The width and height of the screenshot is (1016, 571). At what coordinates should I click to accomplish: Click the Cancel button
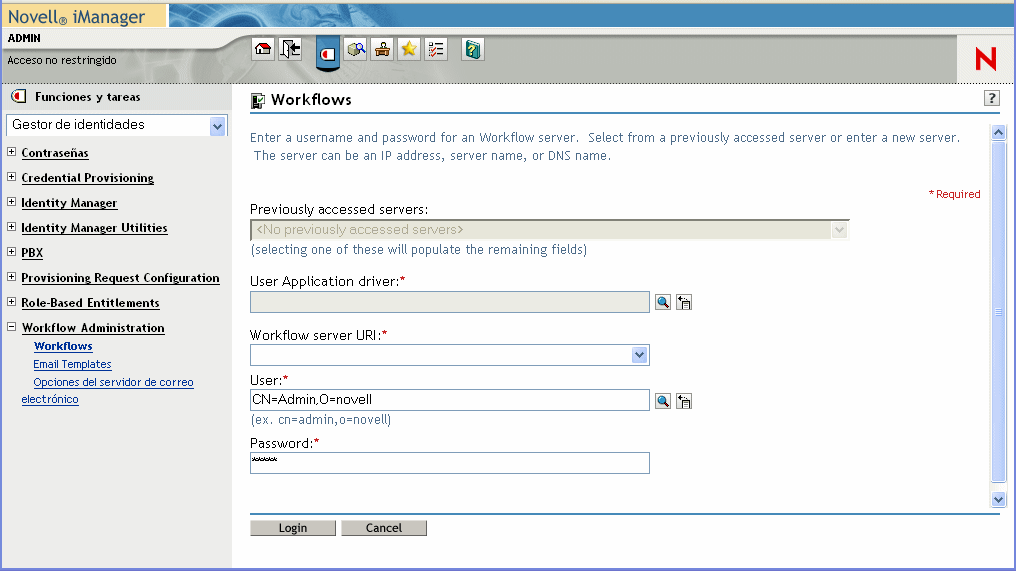point(384,528)
